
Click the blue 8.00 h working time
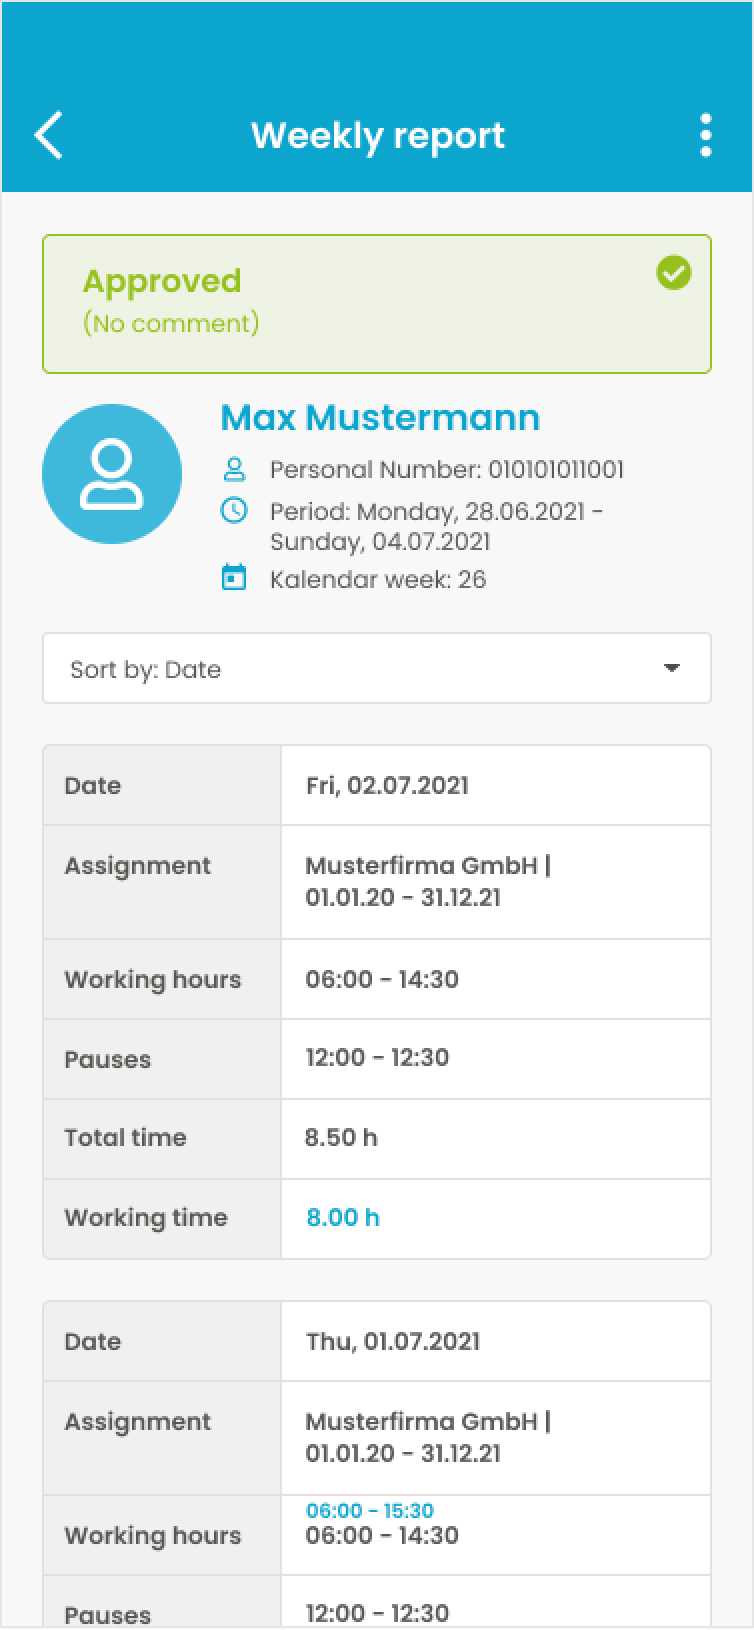tap(343, 1217)
